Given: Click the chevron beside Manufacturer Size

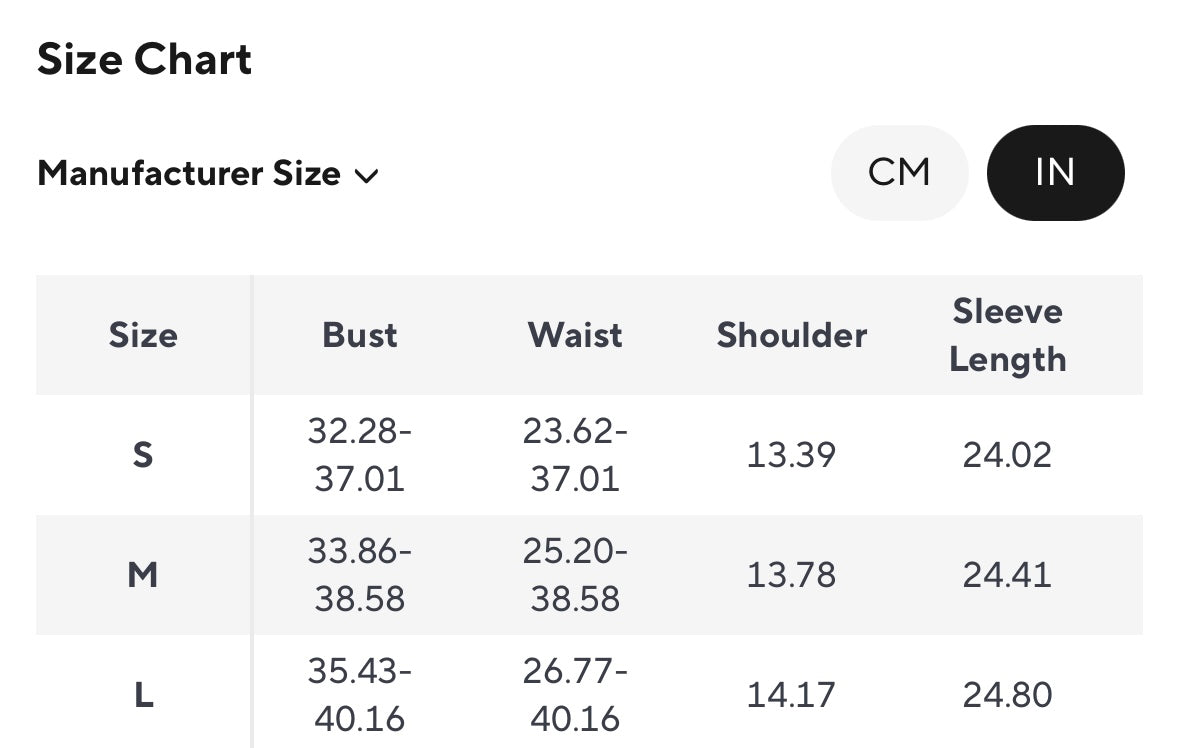Looking at the screenshot, I should coord(367,176).
